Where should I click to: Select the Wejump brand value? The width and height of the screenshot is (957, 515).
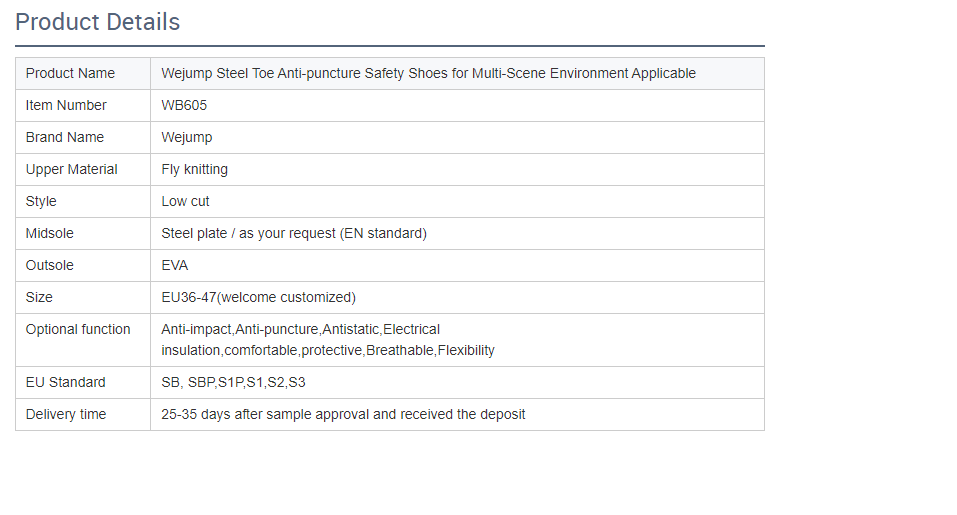(187, 137)
